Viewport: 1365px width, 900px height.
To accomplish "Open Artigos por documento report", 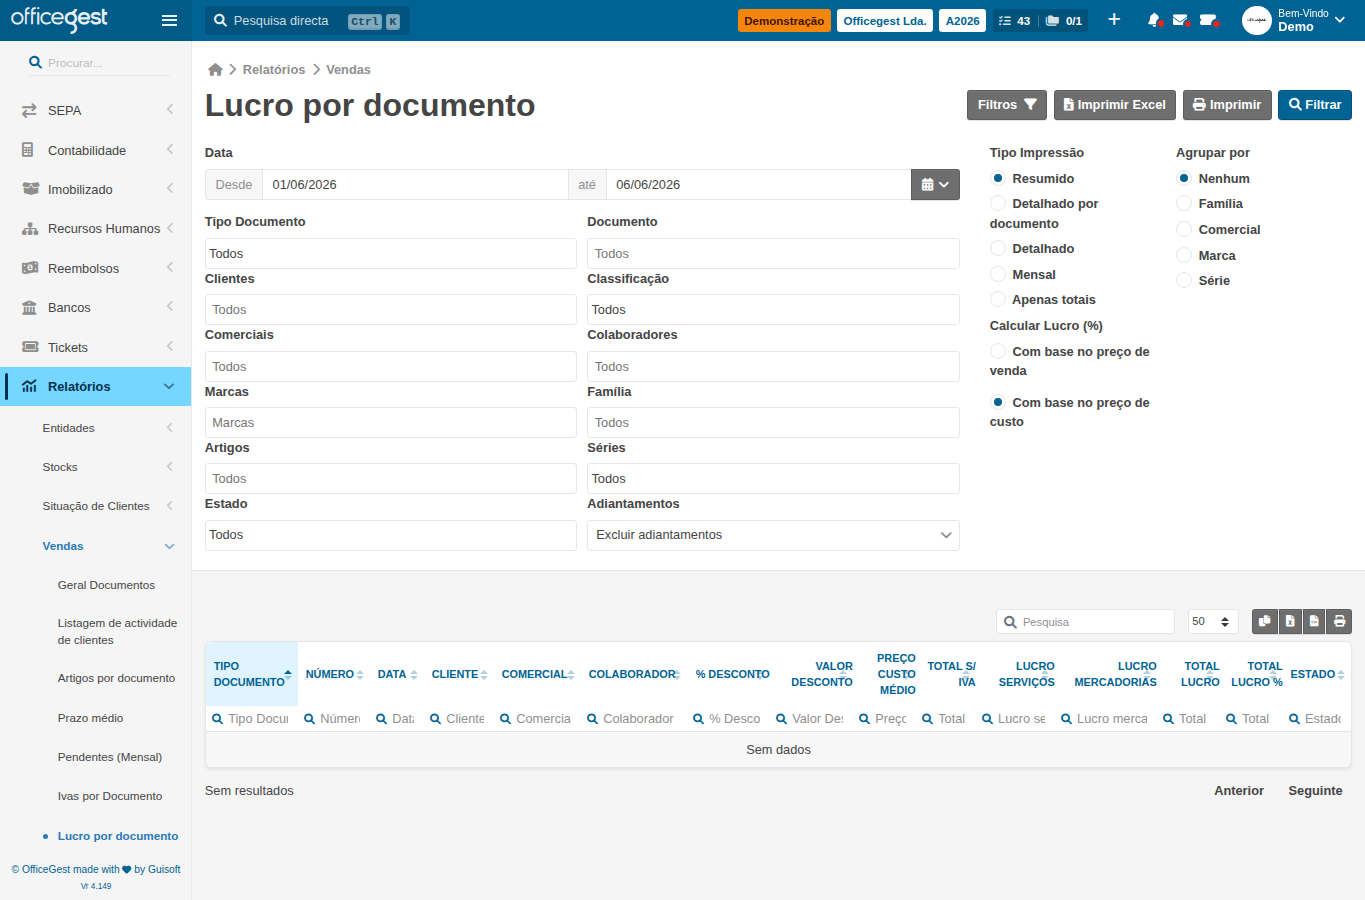I will pyautogui.click(x=116, y=678).
